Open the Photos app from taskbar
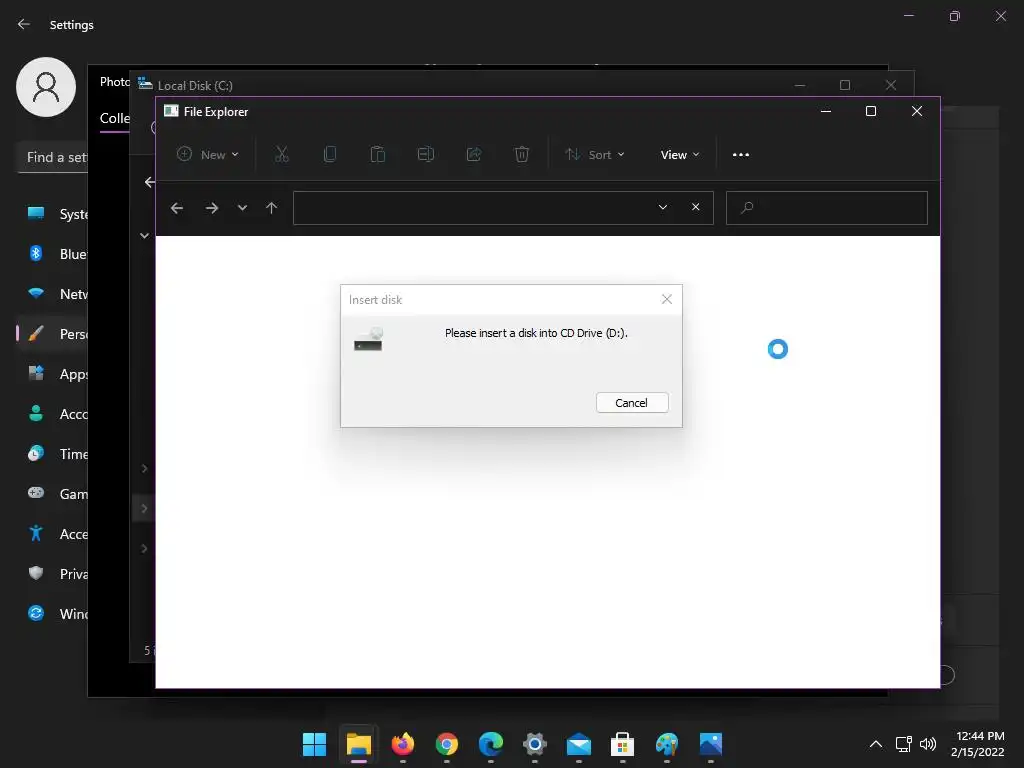 click(x=711, y=744)
